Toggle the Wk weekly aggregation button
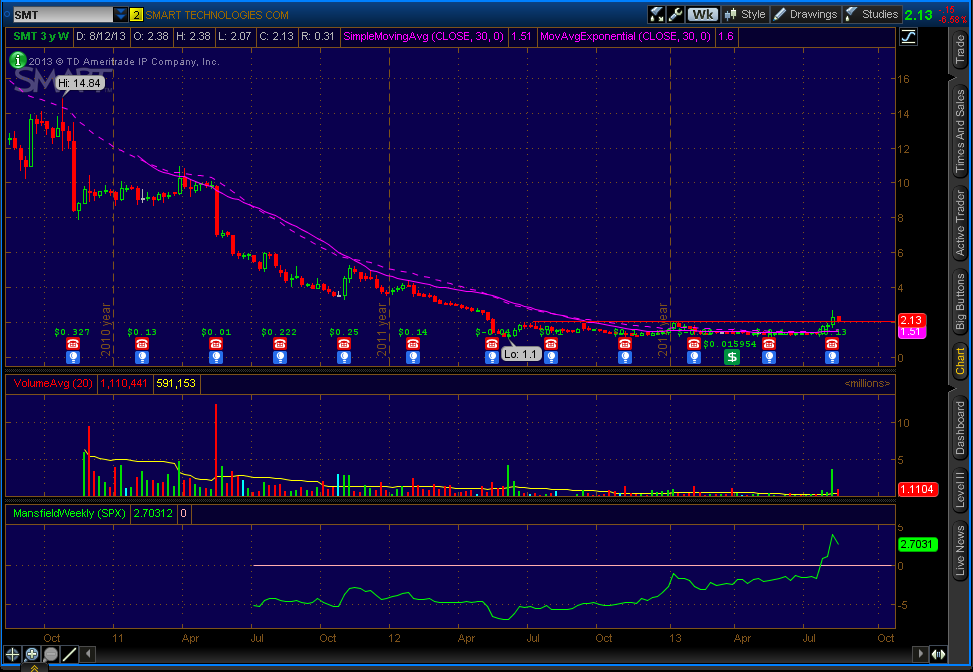973x672 pixels. point(705,14)
